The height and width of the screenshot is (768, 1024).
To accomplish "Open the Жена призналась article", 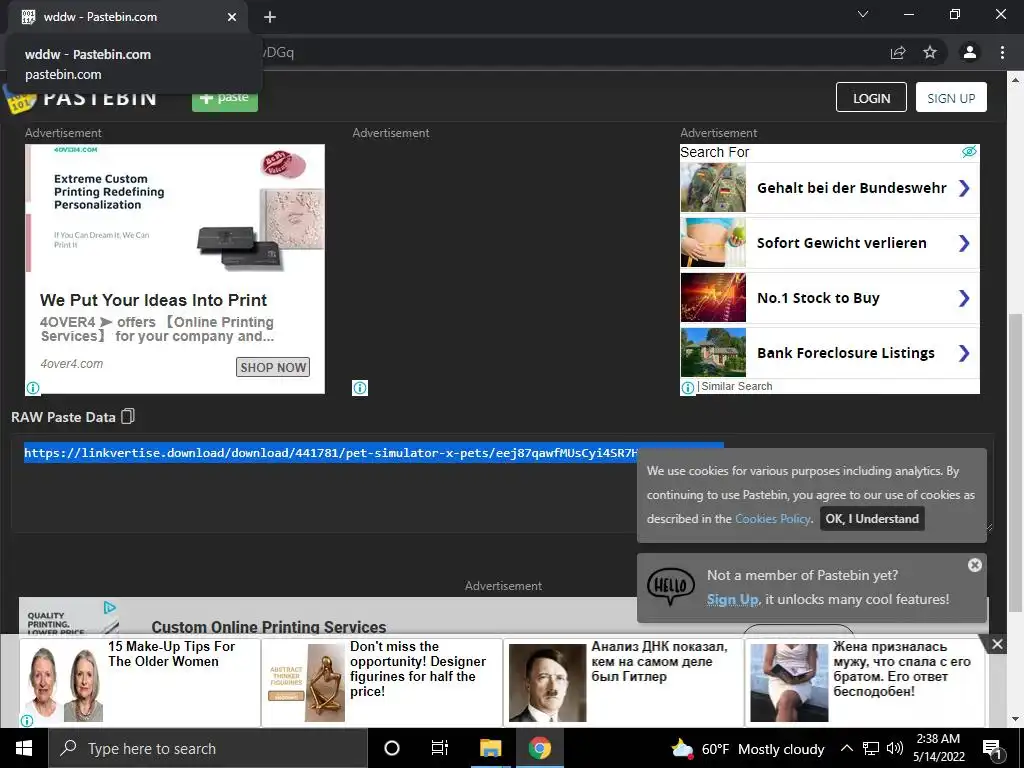I will [x=865, y=682].
